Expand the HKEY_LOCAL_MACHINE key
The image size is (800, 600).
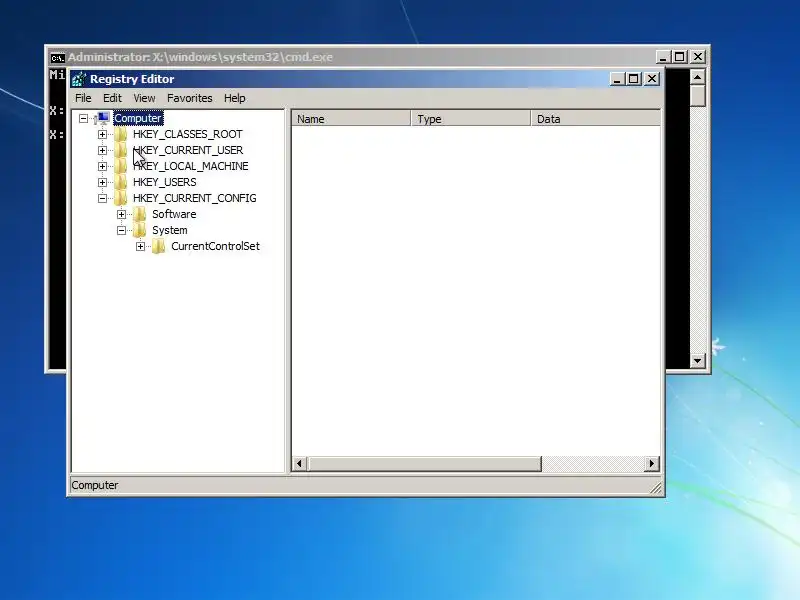click(x=102, y=166)
